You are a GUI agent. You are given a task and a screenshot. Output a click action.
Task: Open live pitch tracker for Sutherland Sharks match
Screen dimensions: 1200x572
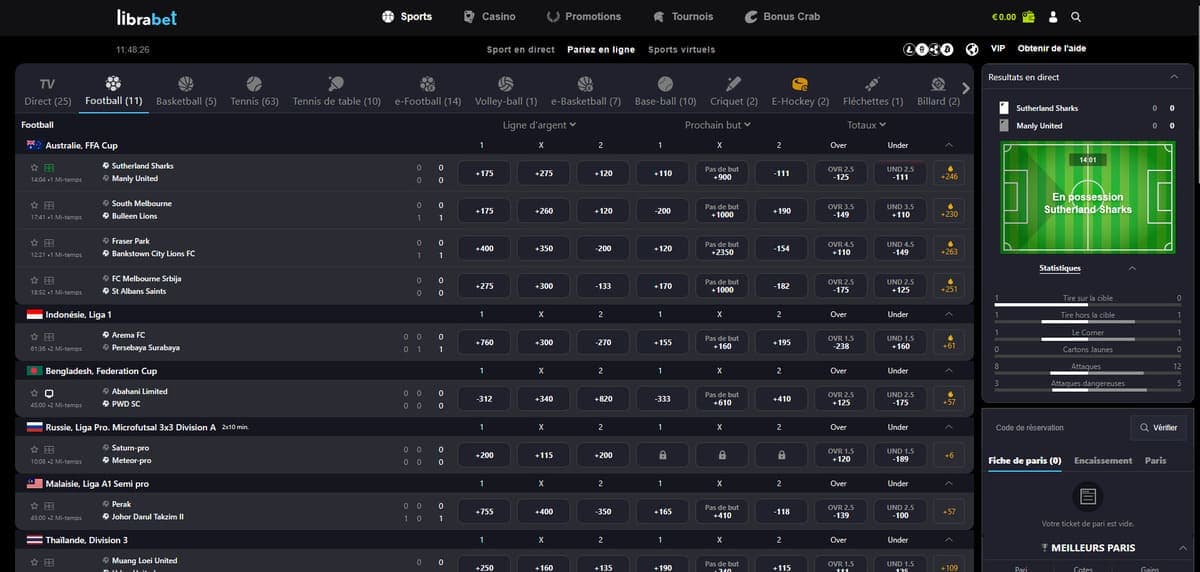click(x=49, y=167)
